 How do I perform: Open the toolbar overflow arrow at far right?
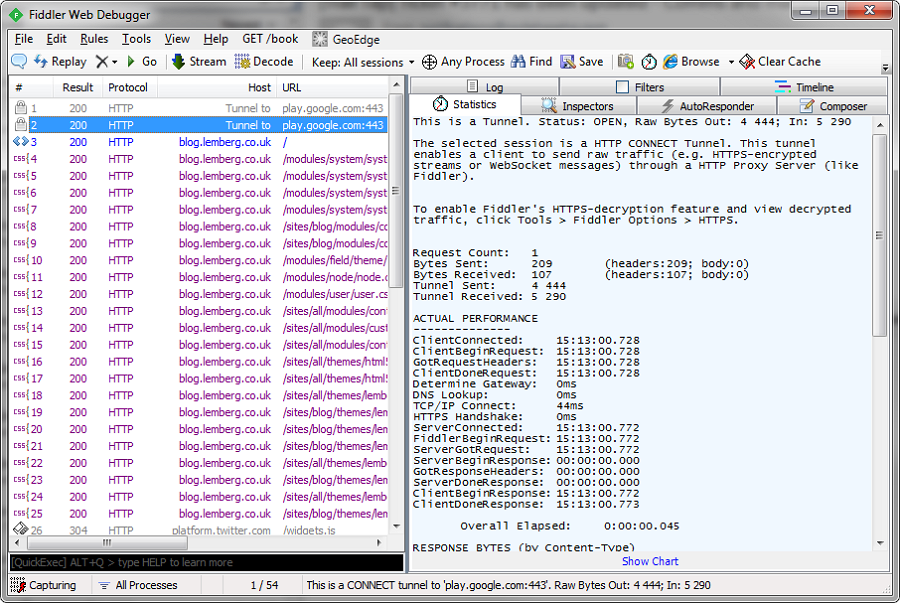coord(885,68)
